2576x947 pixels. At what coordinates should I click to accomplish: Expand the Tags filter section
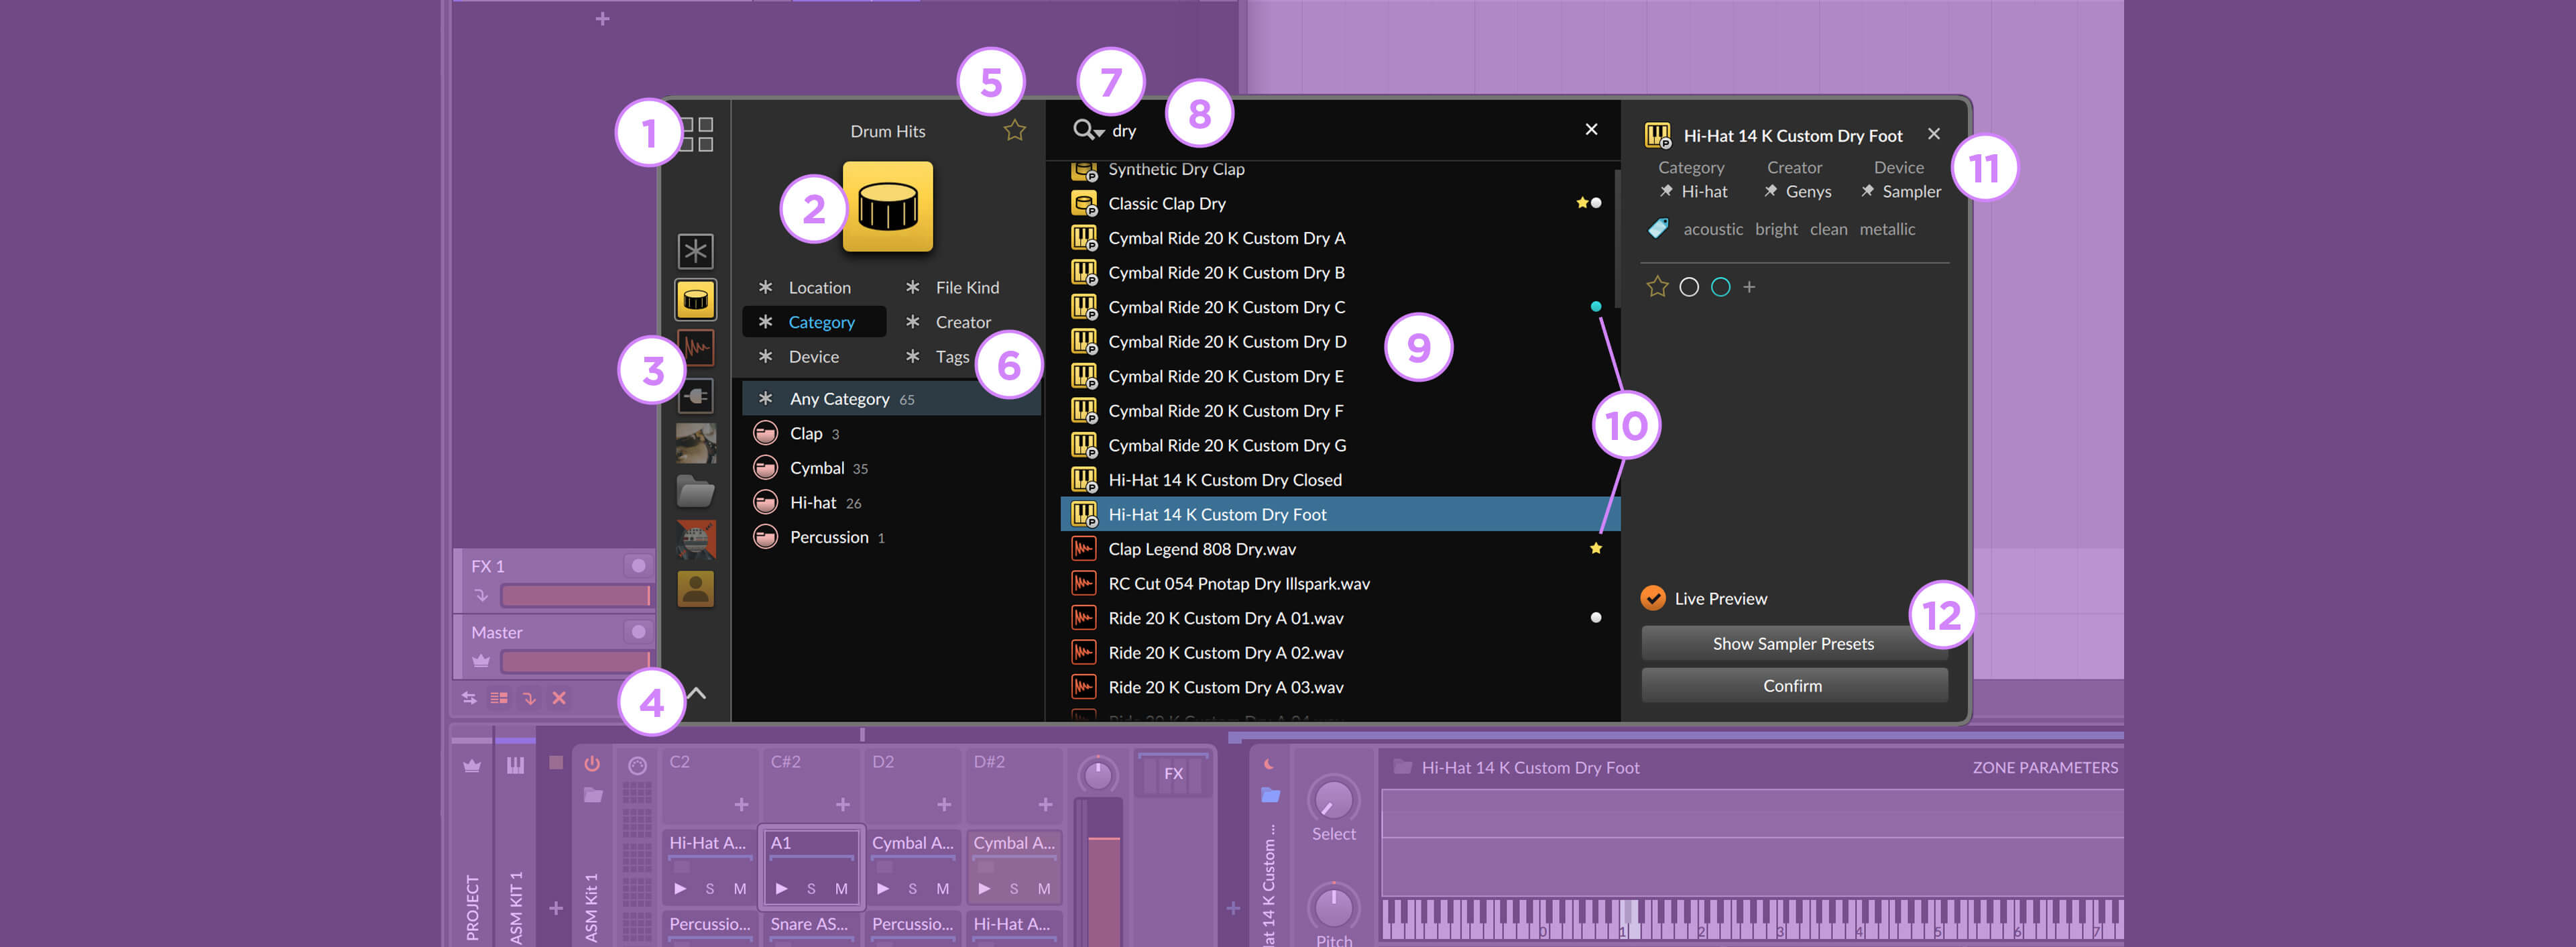pyautogui.click(x=951, y=355)
